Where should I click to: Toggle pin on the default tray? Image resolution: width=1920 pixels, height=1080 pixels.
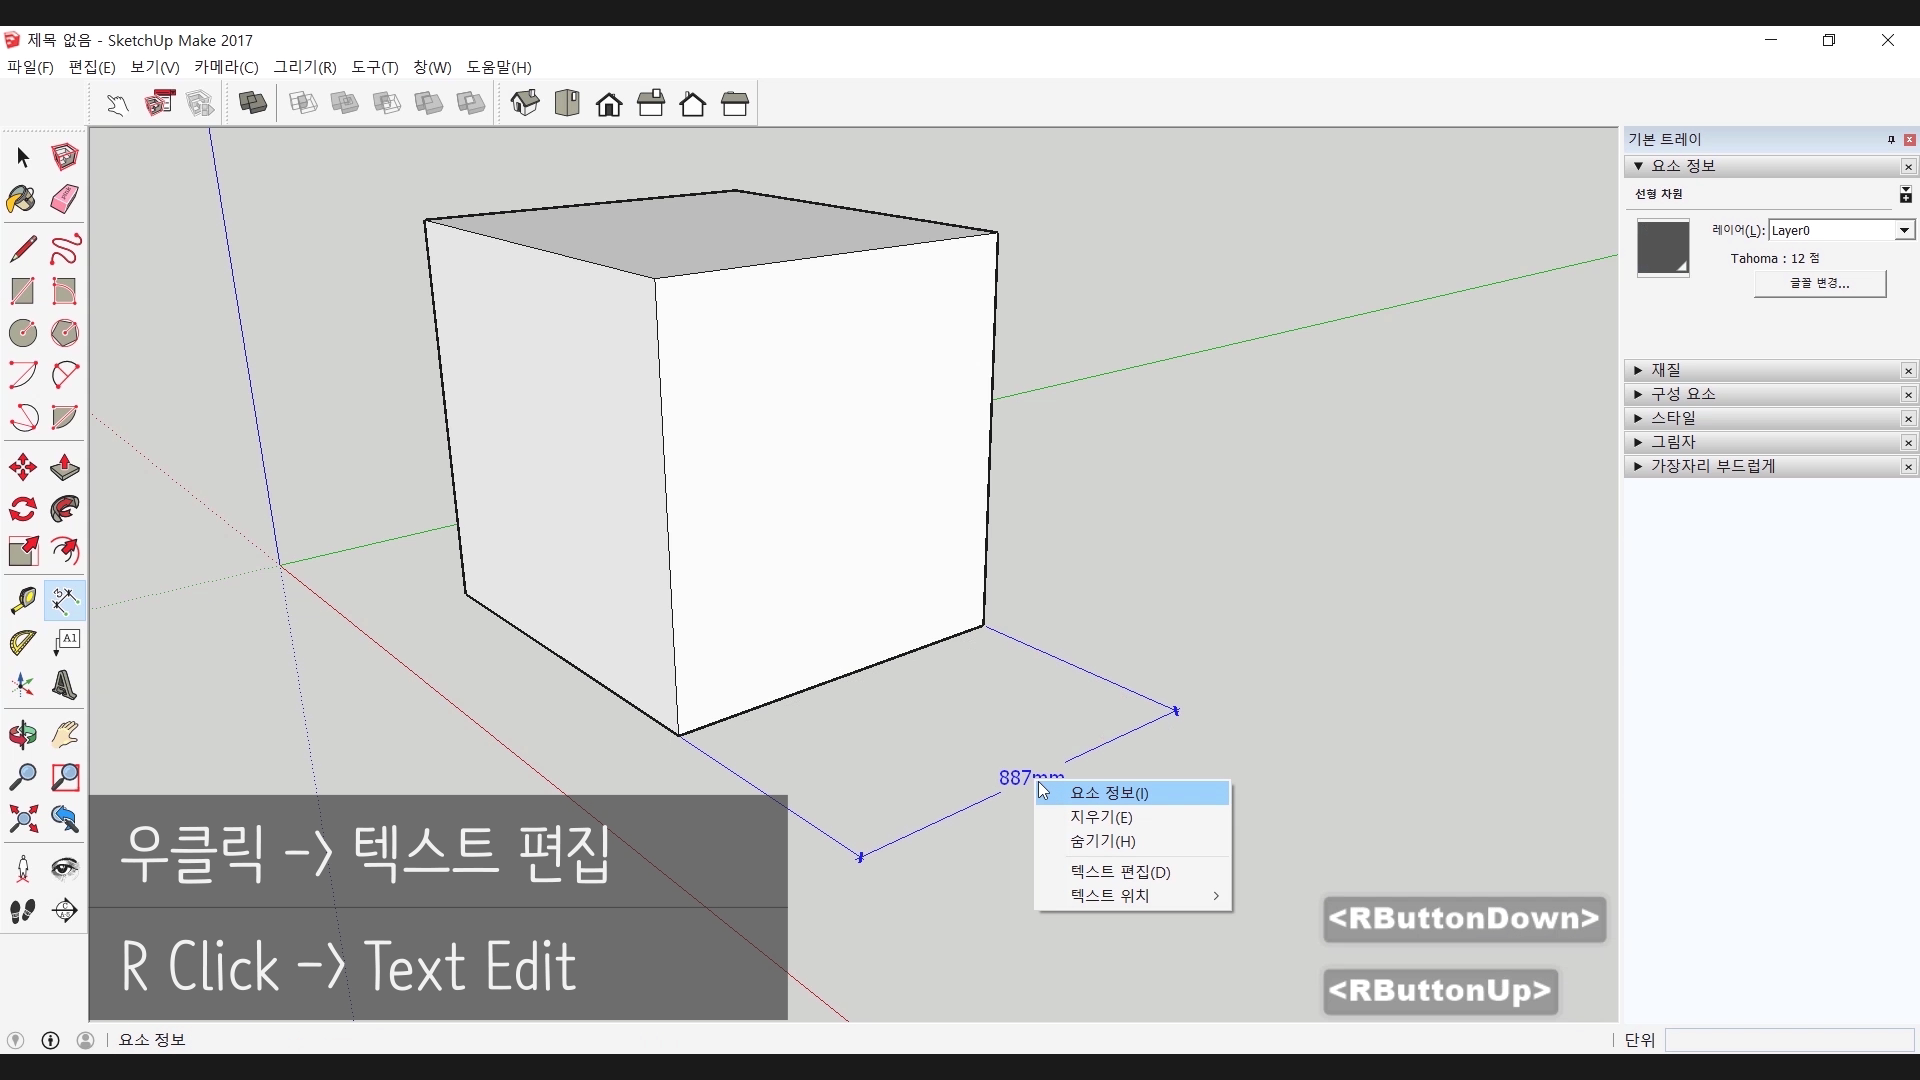pos(1891,140)
